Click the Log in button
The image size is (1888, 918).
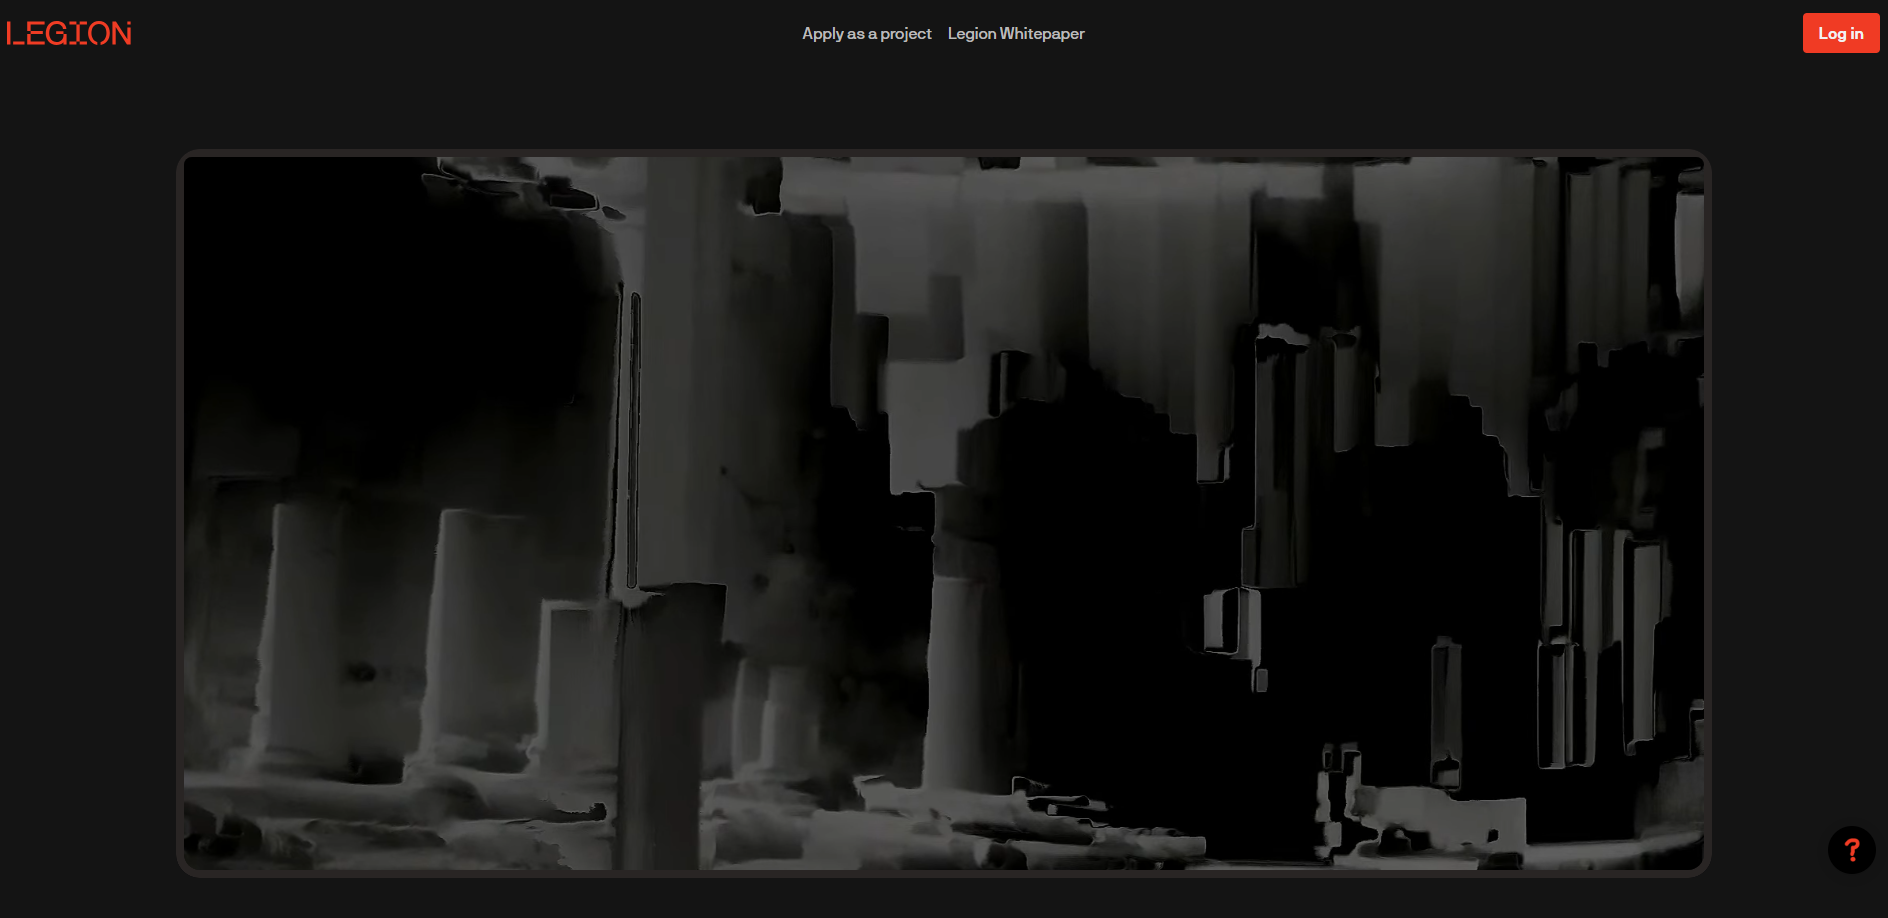click(x=1840, y=33)
